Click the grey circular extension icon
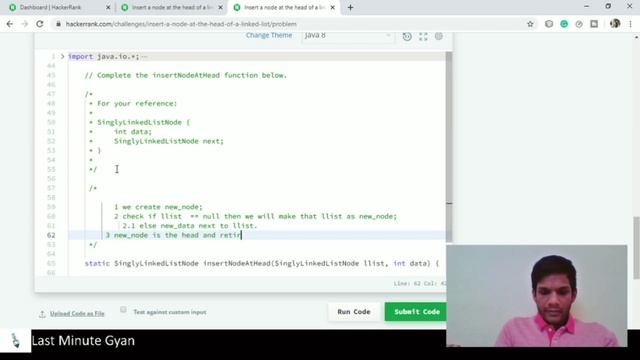 [579, 24]
